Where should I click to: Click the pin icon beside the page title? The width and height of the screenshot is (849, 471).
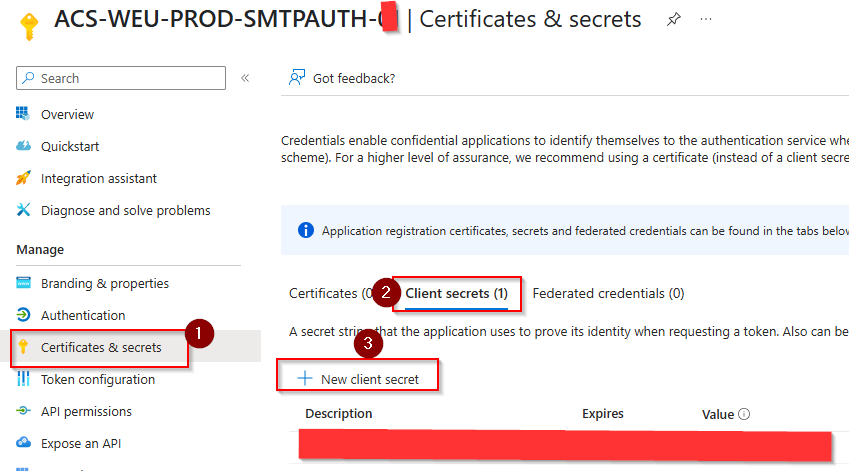[674, 20]
